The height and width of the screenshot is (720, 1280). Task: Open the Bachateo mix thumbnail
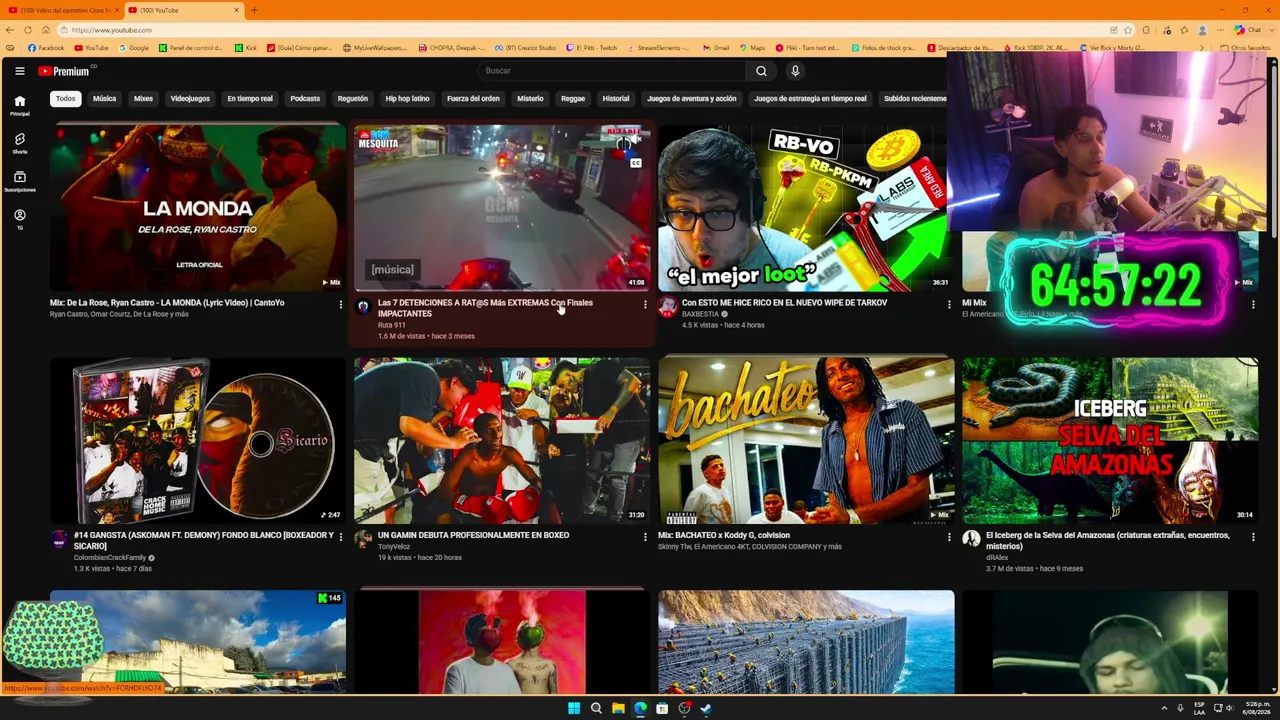(x=806, y=440)
